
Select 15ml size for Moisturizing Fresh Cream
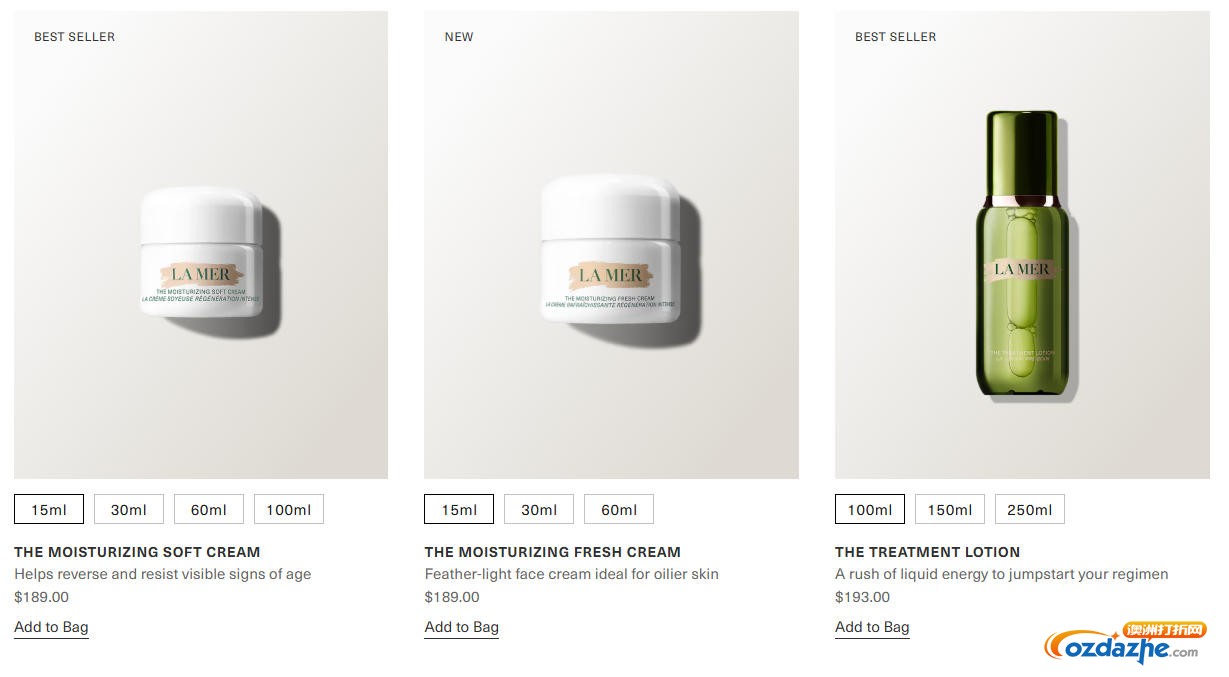tap(459, 509)
